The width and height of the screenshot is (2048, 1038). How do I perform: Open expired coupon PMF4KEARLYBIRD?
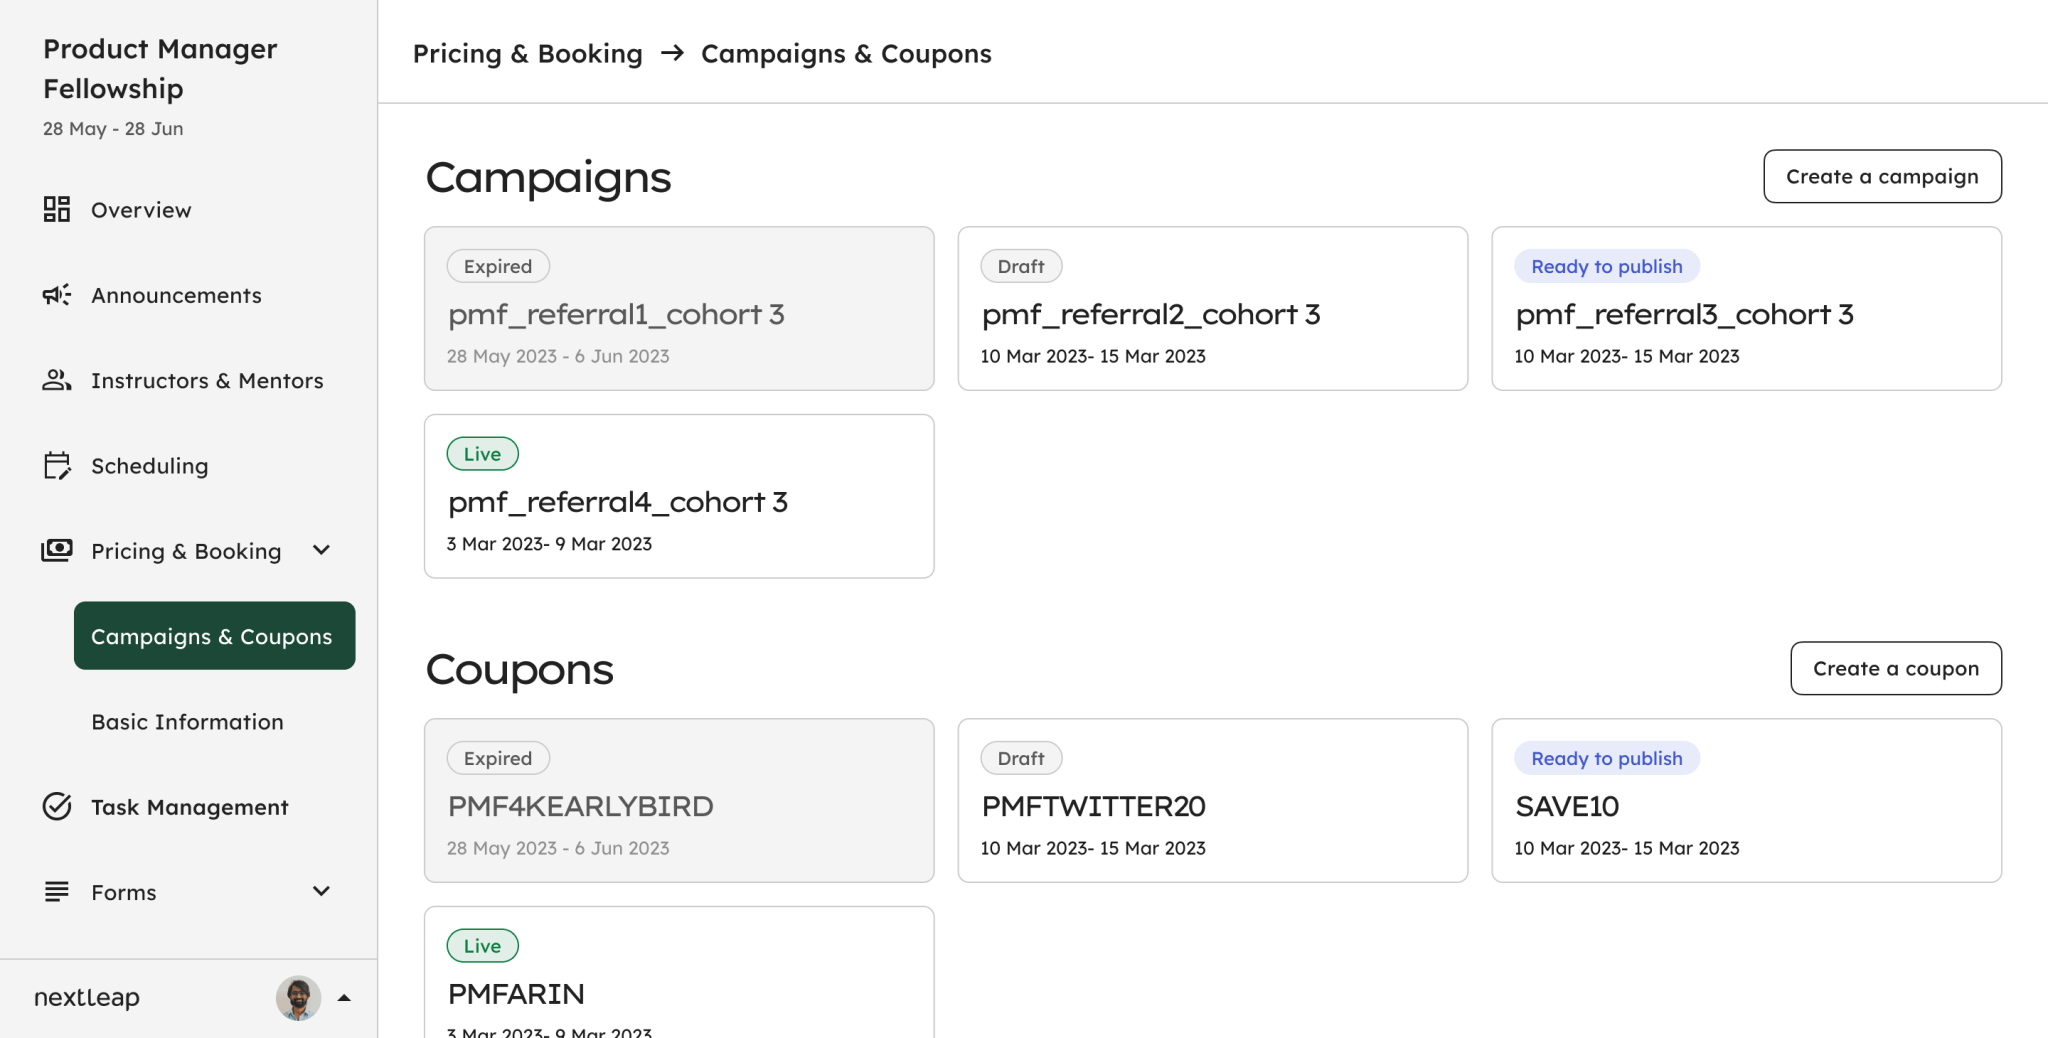pos(679,800)
